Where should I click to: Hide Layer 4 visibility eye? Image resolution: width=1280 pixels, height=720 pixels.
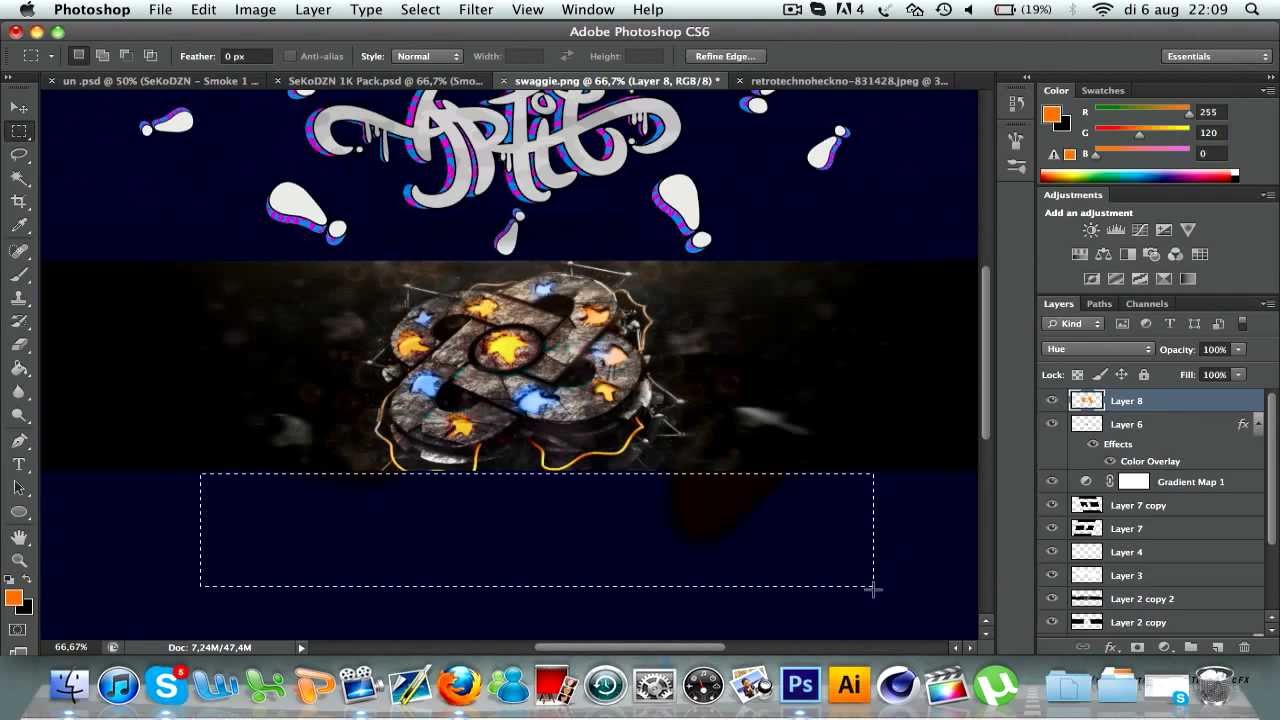[x=1051, y=551]
